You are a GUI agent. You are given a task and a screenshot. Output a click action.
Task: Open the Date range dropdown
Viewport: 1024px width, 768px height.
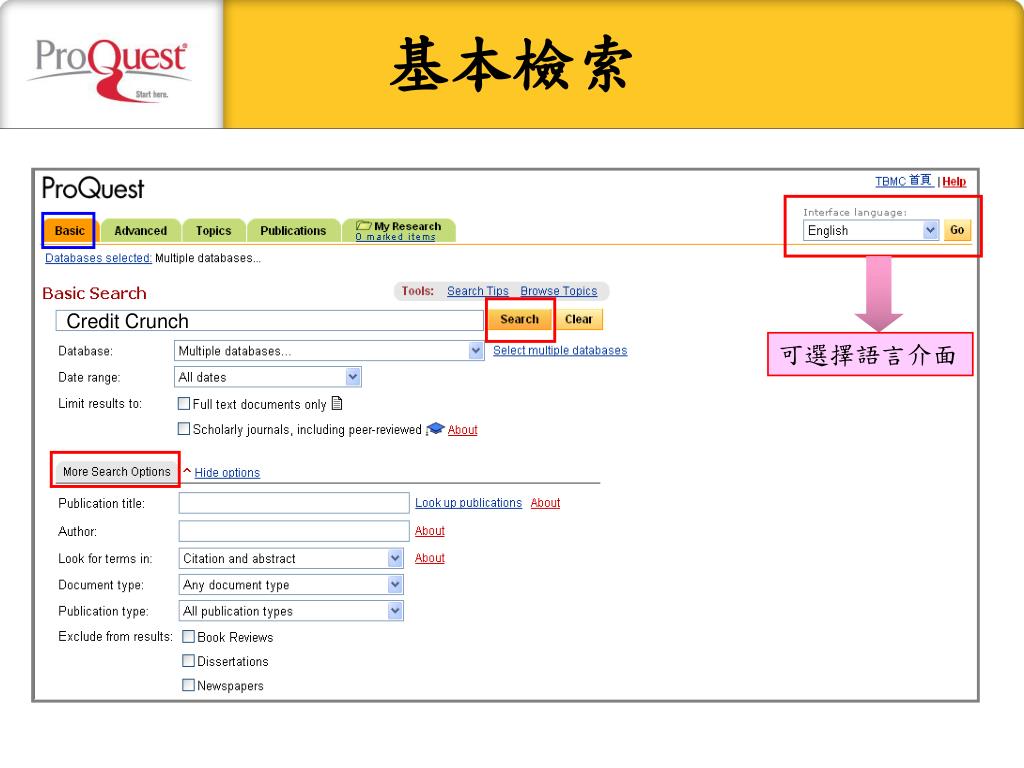[268, 377]
